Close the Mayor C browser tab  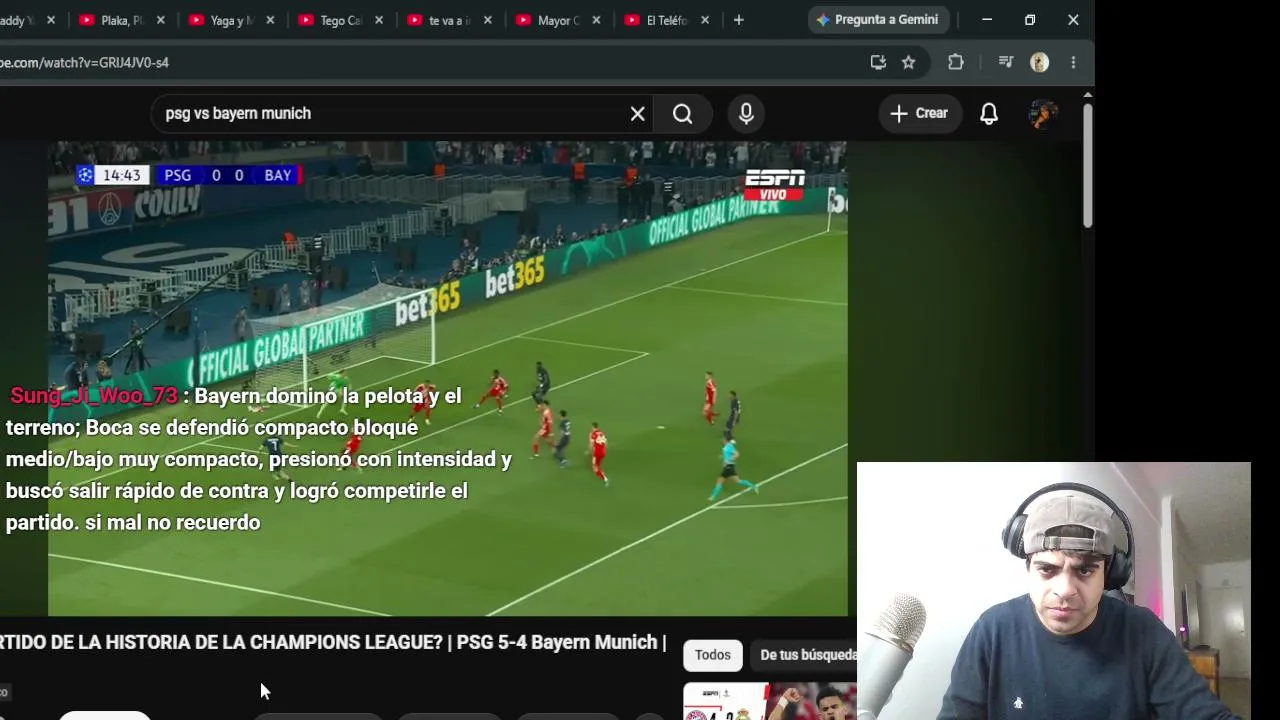pos(597,20)
